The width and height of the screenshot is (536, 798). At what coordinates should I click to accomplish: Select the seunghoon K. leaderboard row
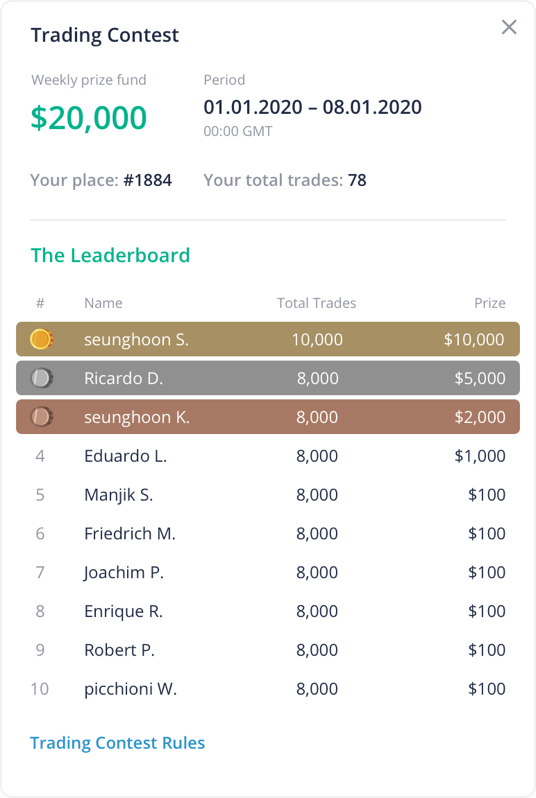click(268, 417)
